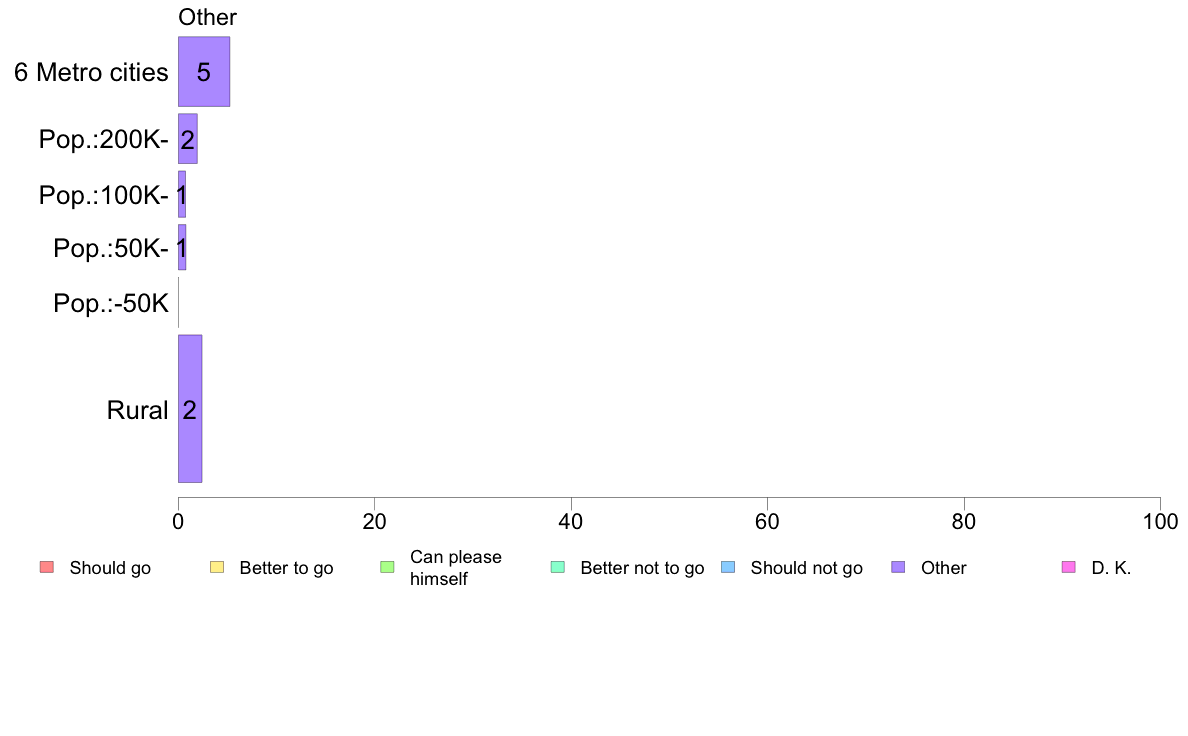Click the 40 axis tick label
Viewport: 1188px width, 736px height.
coord(571,521)
